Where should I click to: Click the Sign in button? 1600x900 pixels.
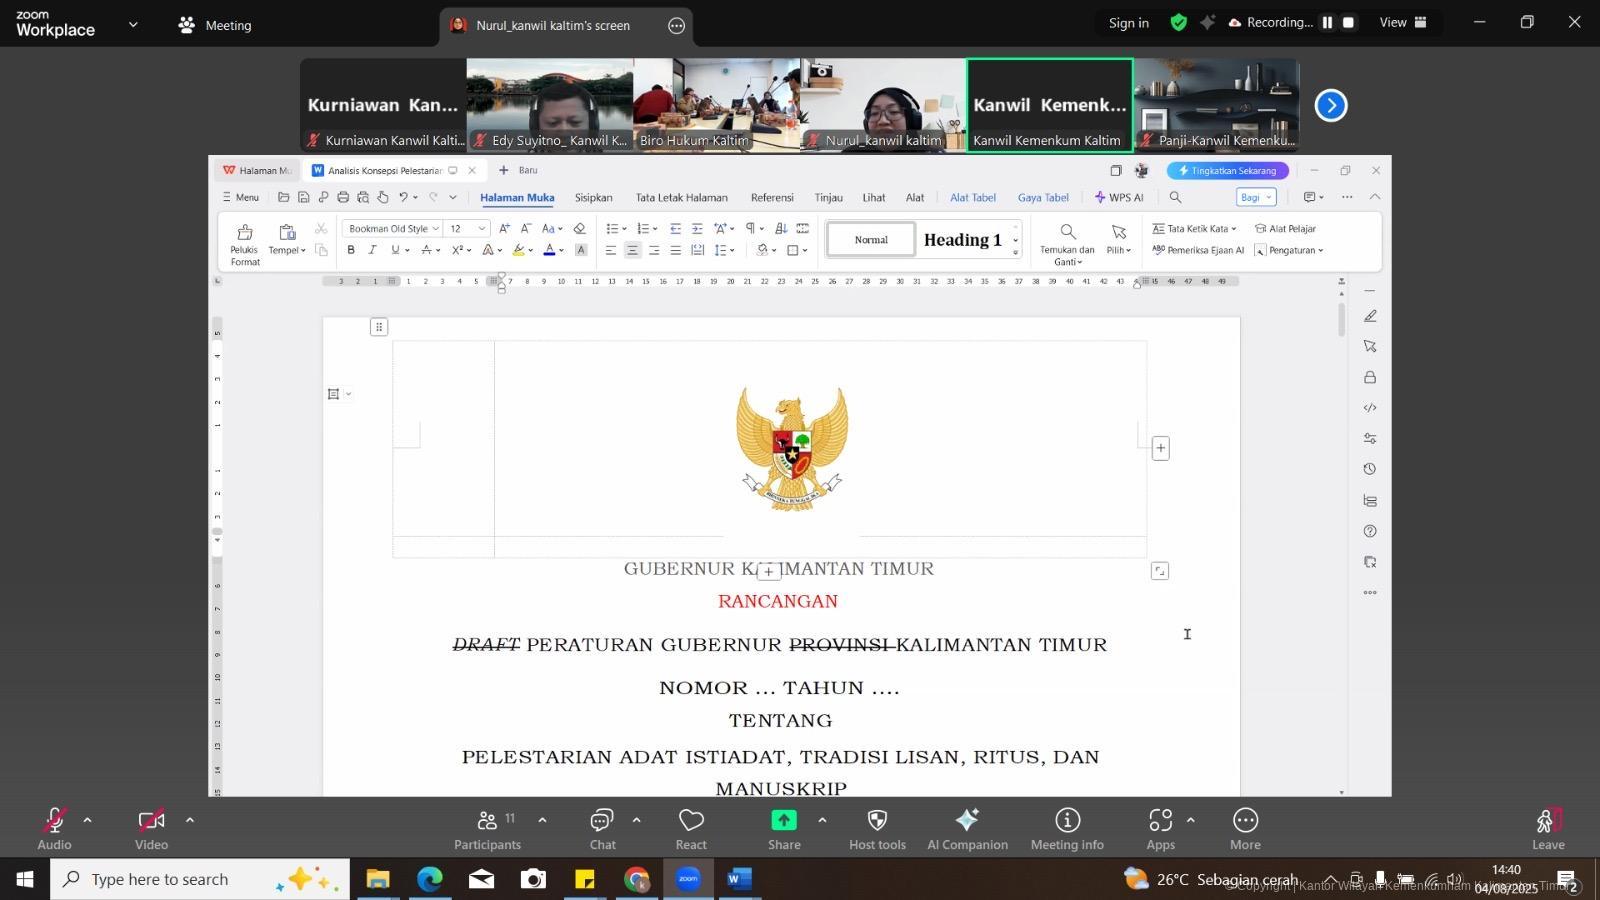(x=1128, y=22)
